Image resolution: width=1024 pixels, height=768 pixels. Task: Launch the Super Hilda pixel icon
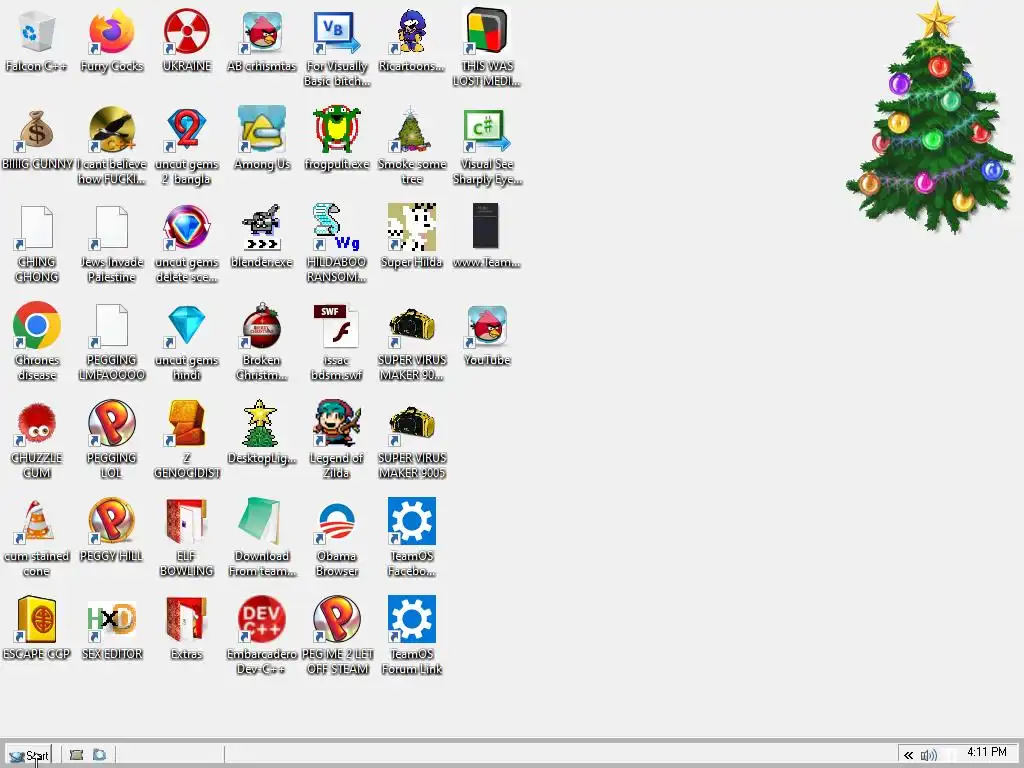(412, 227)
